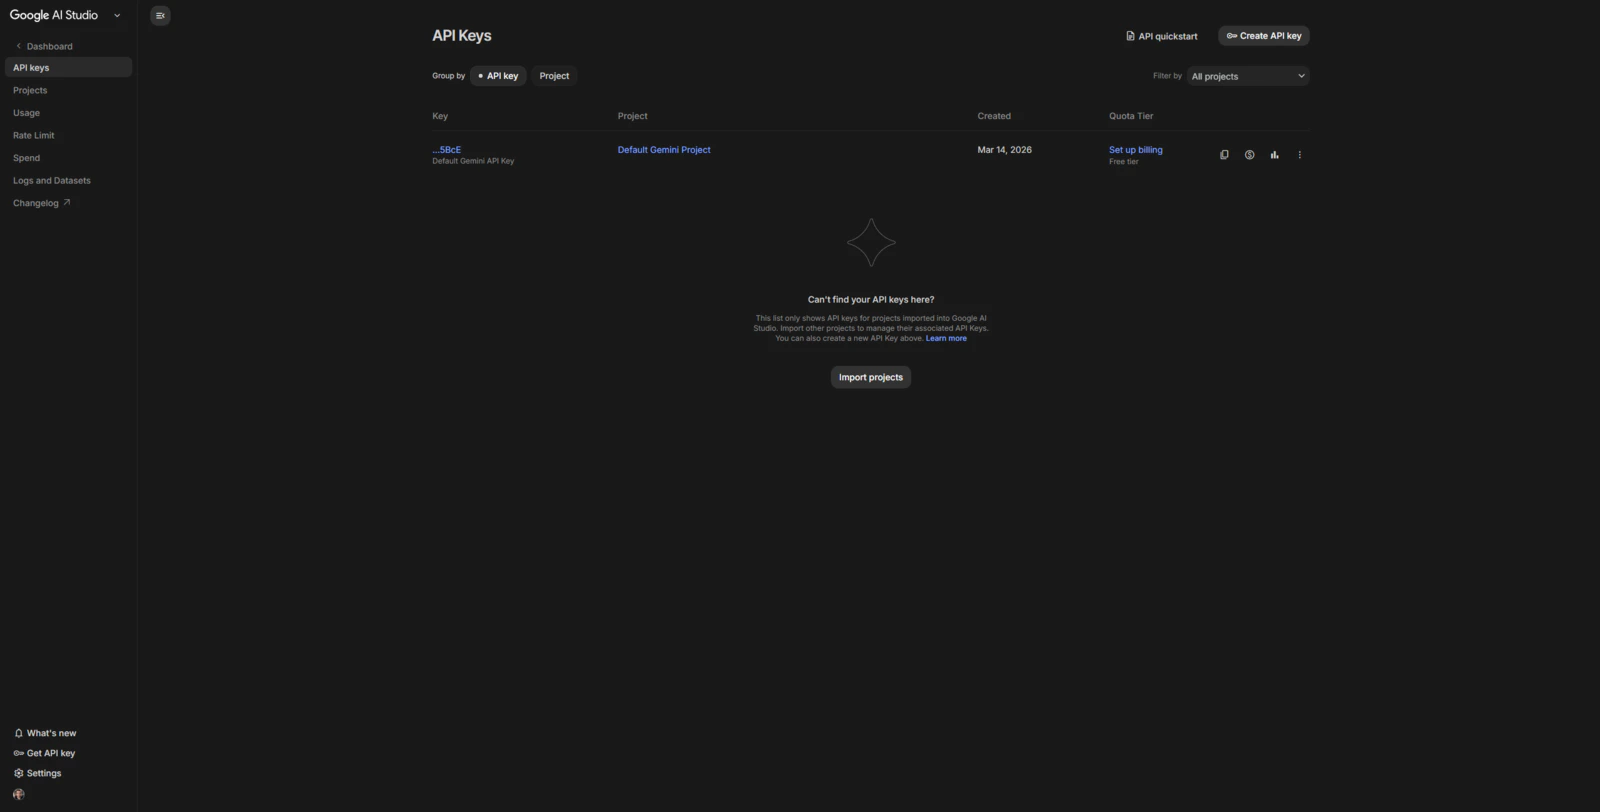Open Rate Limit page
The width and height of the screenshot is (1600, 812).
pos(33,135)
